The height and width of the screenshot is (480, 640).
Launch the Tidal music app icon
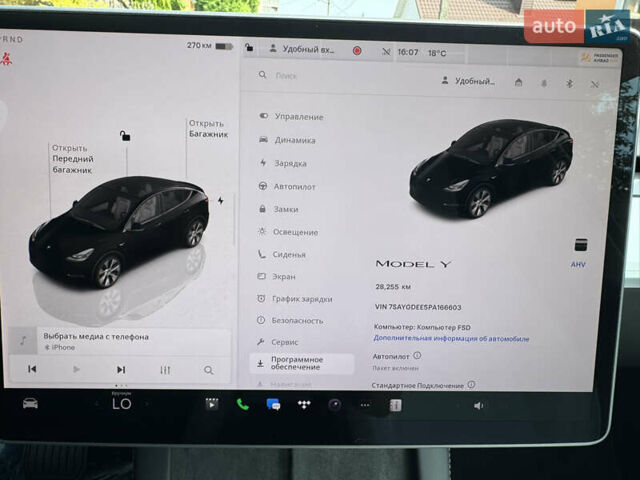304,404
